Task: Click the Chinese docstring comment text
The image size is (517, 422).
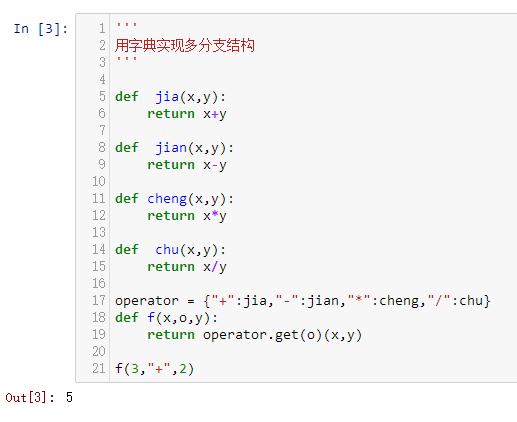Action: [185, 45]
